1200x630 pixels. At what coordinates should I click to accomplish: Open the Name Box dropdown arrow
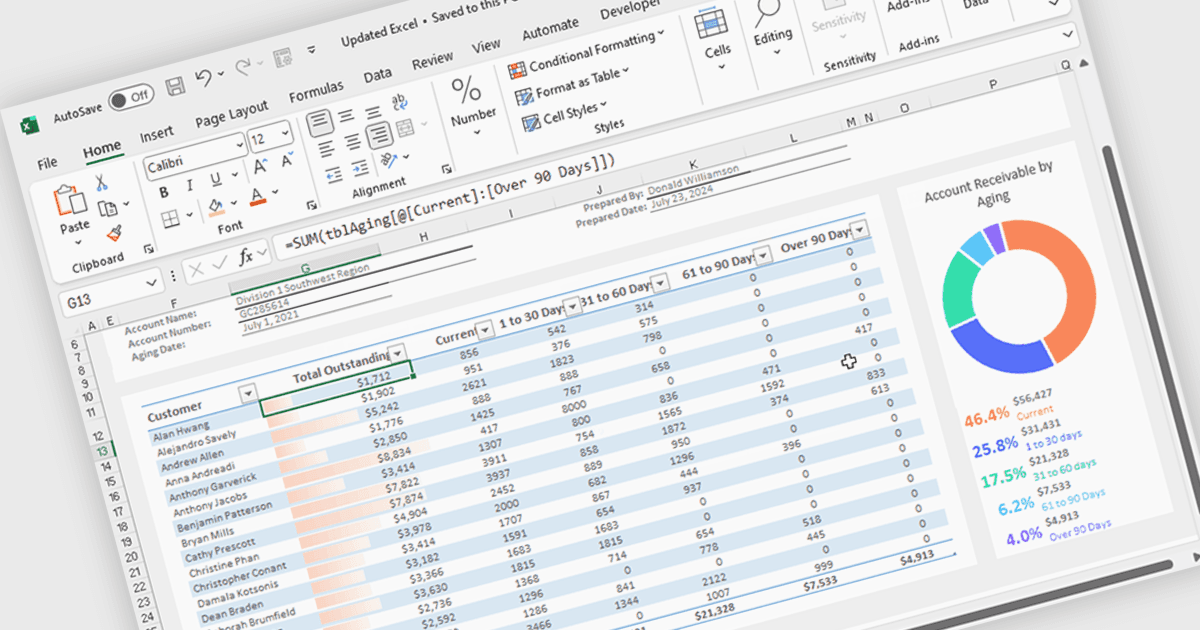coord(153,282)
